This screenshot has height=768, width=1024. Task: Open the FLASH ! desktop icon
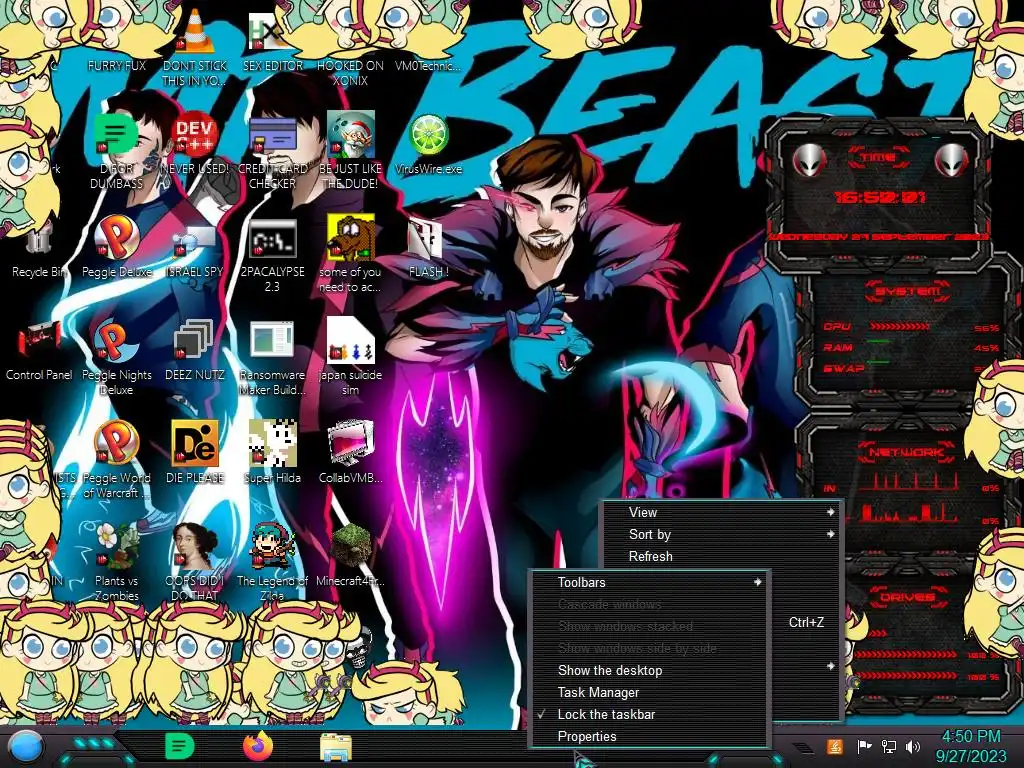(x=428, y=248)
